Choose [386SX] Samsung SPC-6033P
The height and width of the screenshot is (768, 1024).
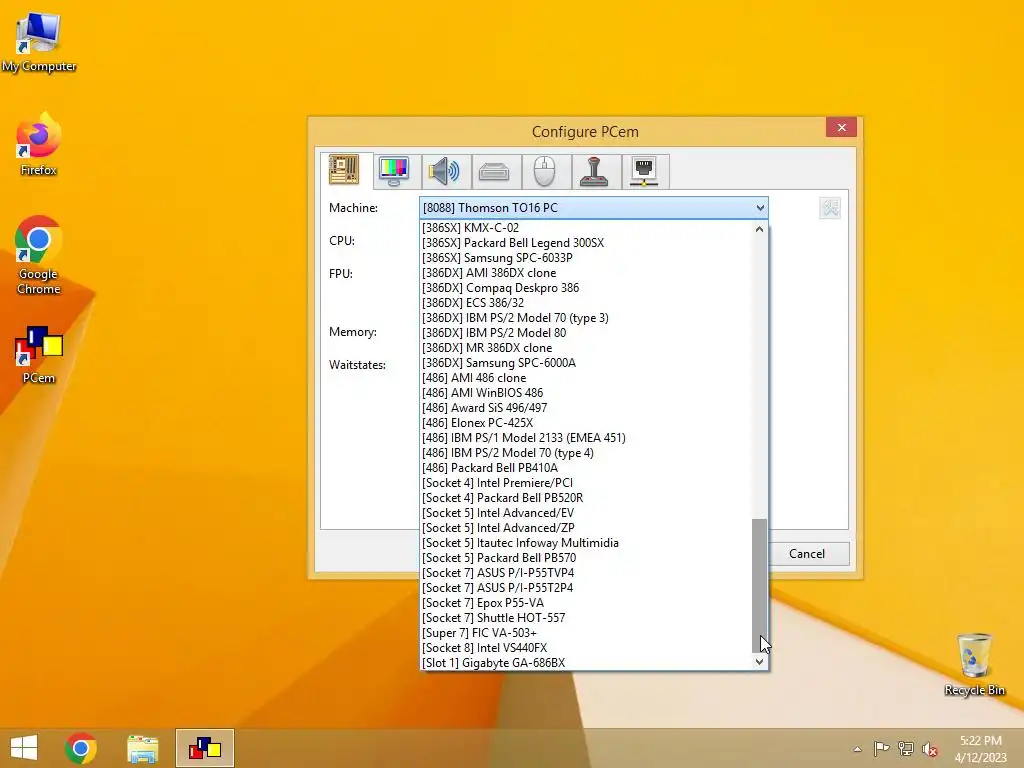[586, 258]
